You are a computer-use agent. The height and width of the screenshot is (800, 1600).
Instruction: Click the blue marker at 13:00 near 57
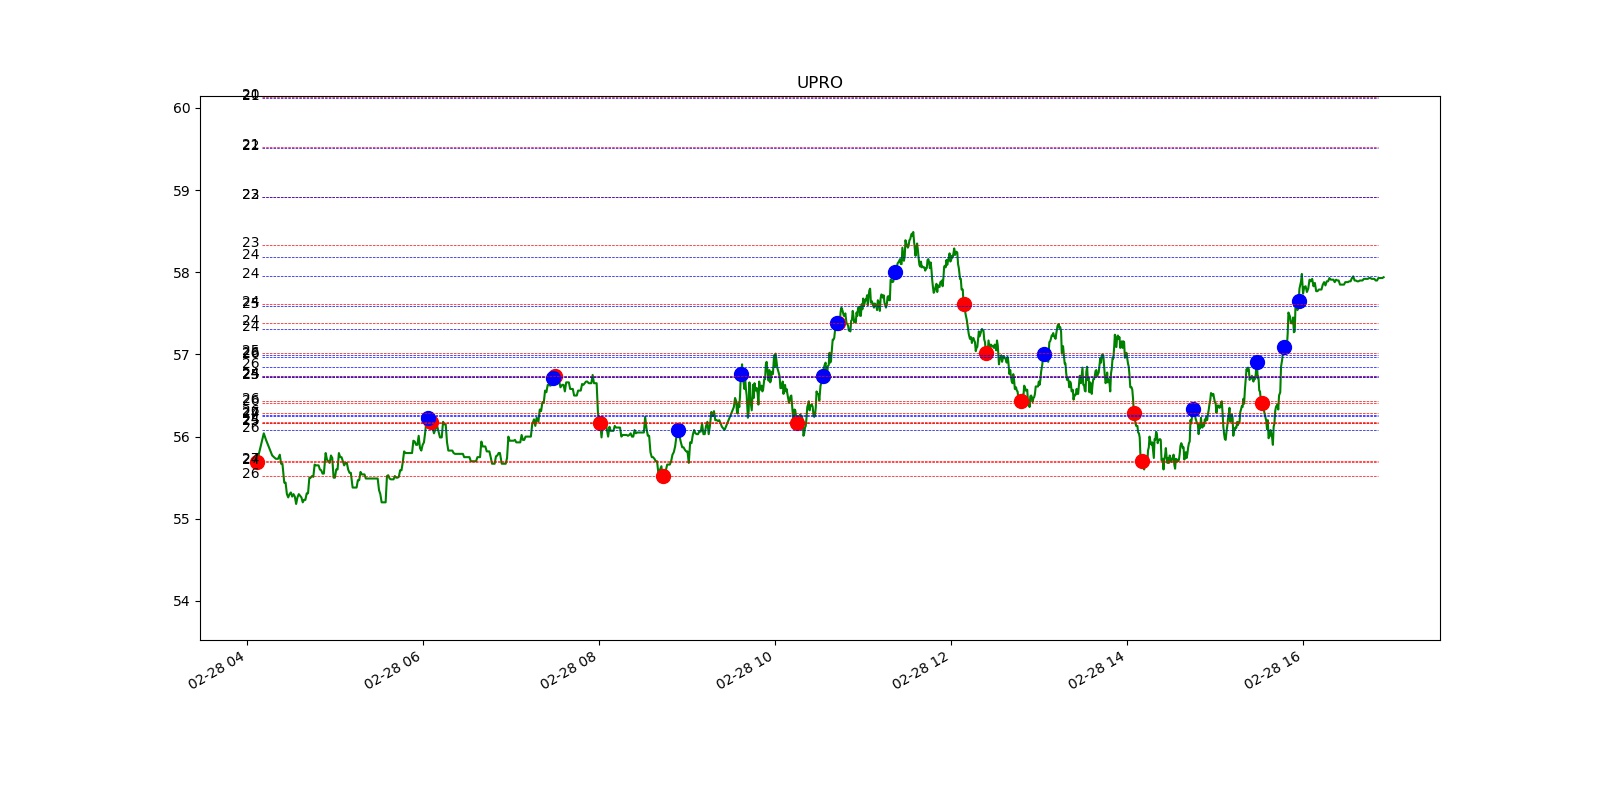1044,354
